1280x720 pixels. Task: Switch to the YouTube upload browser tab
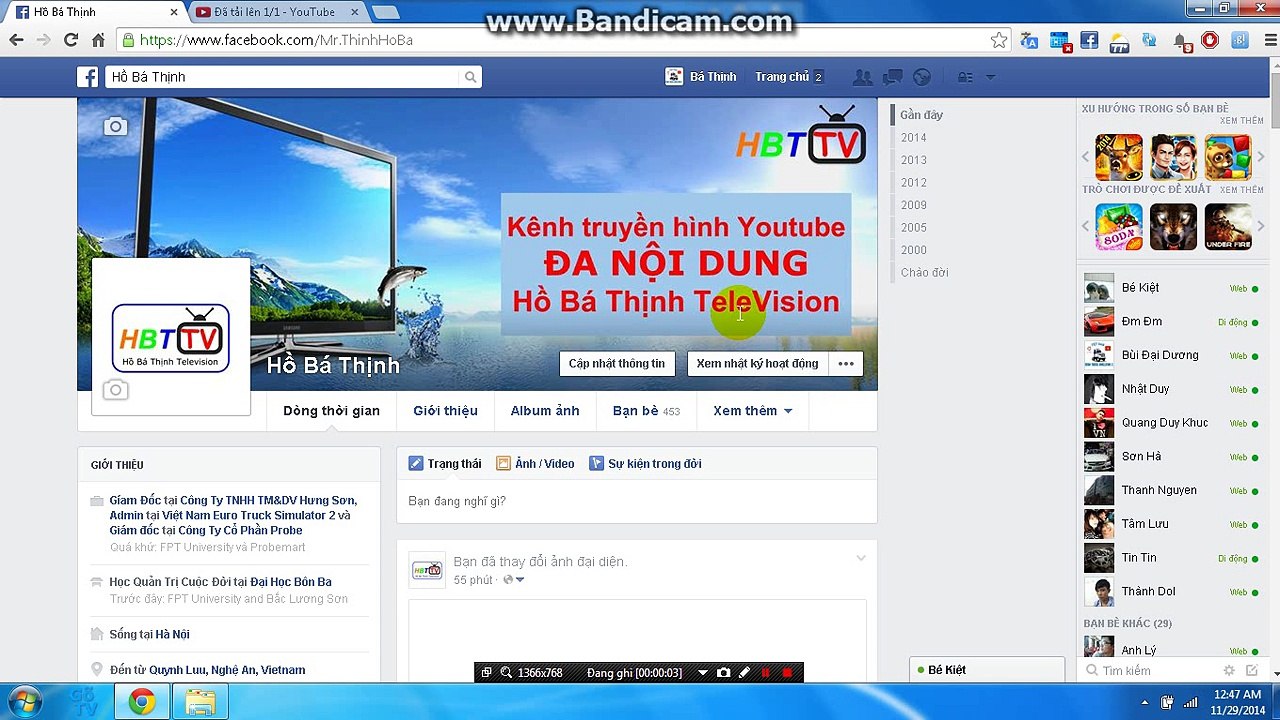click(x=274, y=12)
